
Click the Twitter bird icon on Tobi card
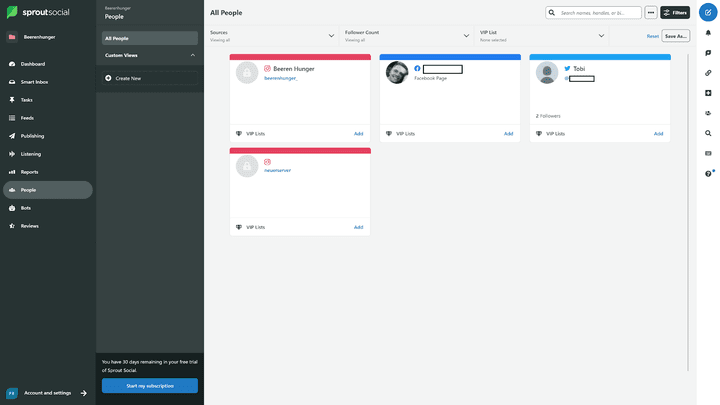(568, 68)
